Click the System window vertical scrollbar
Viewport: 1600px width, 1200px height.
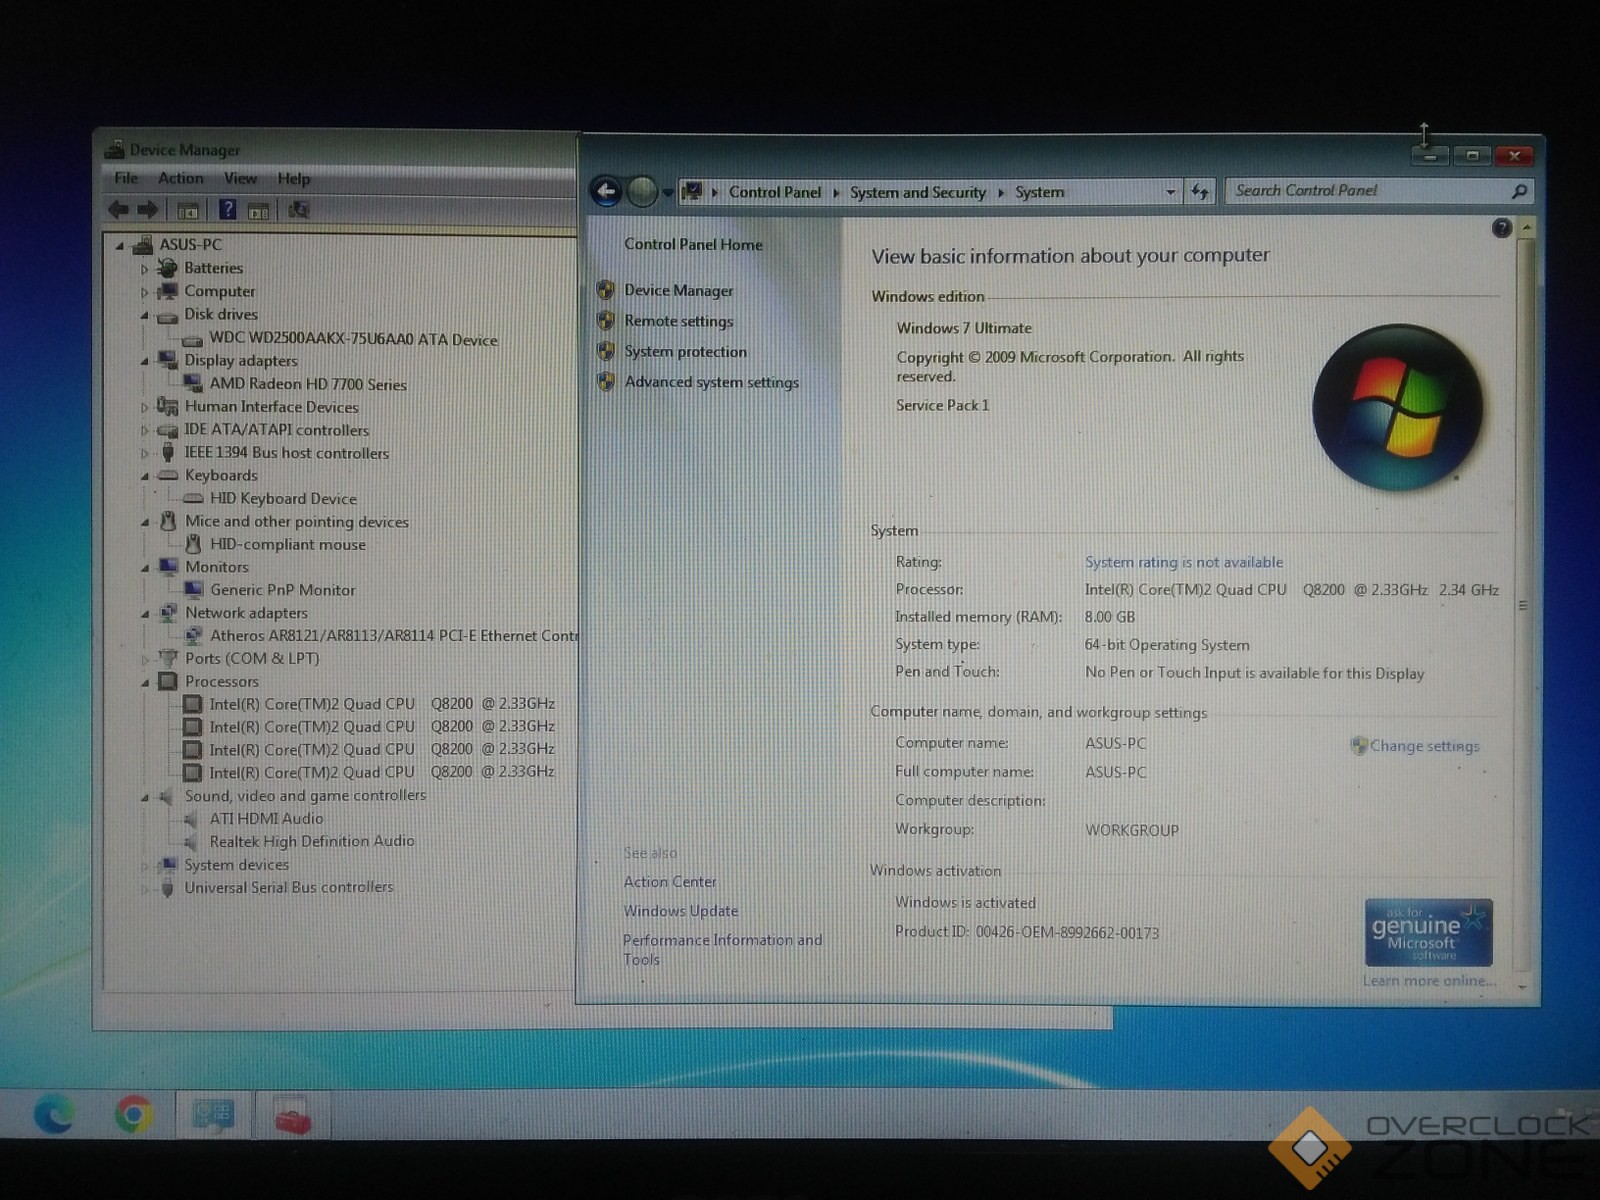pyautogui.click(x=1523, y=605)
